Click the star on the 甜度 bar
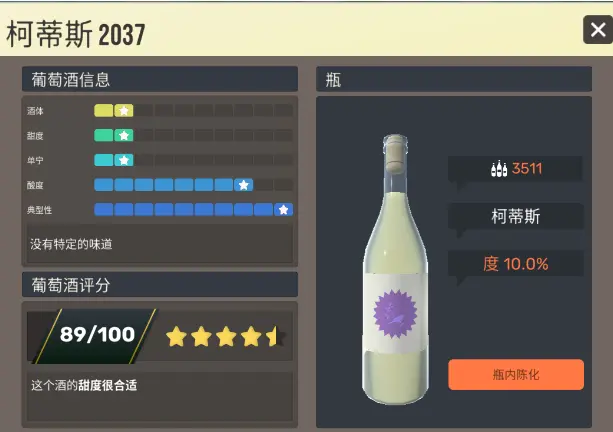This screenshot has height=432, width=613. tap(124, 136)
